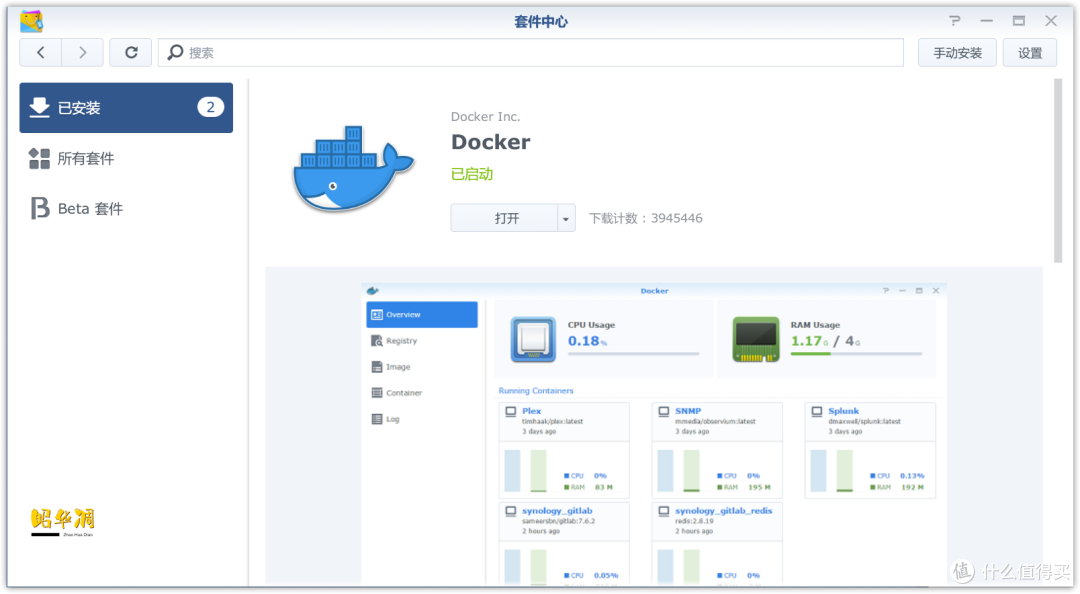Viewport: 1080px width, 594px height.
Task: Click the Beta B icon
Action: (x=40, y=208)
